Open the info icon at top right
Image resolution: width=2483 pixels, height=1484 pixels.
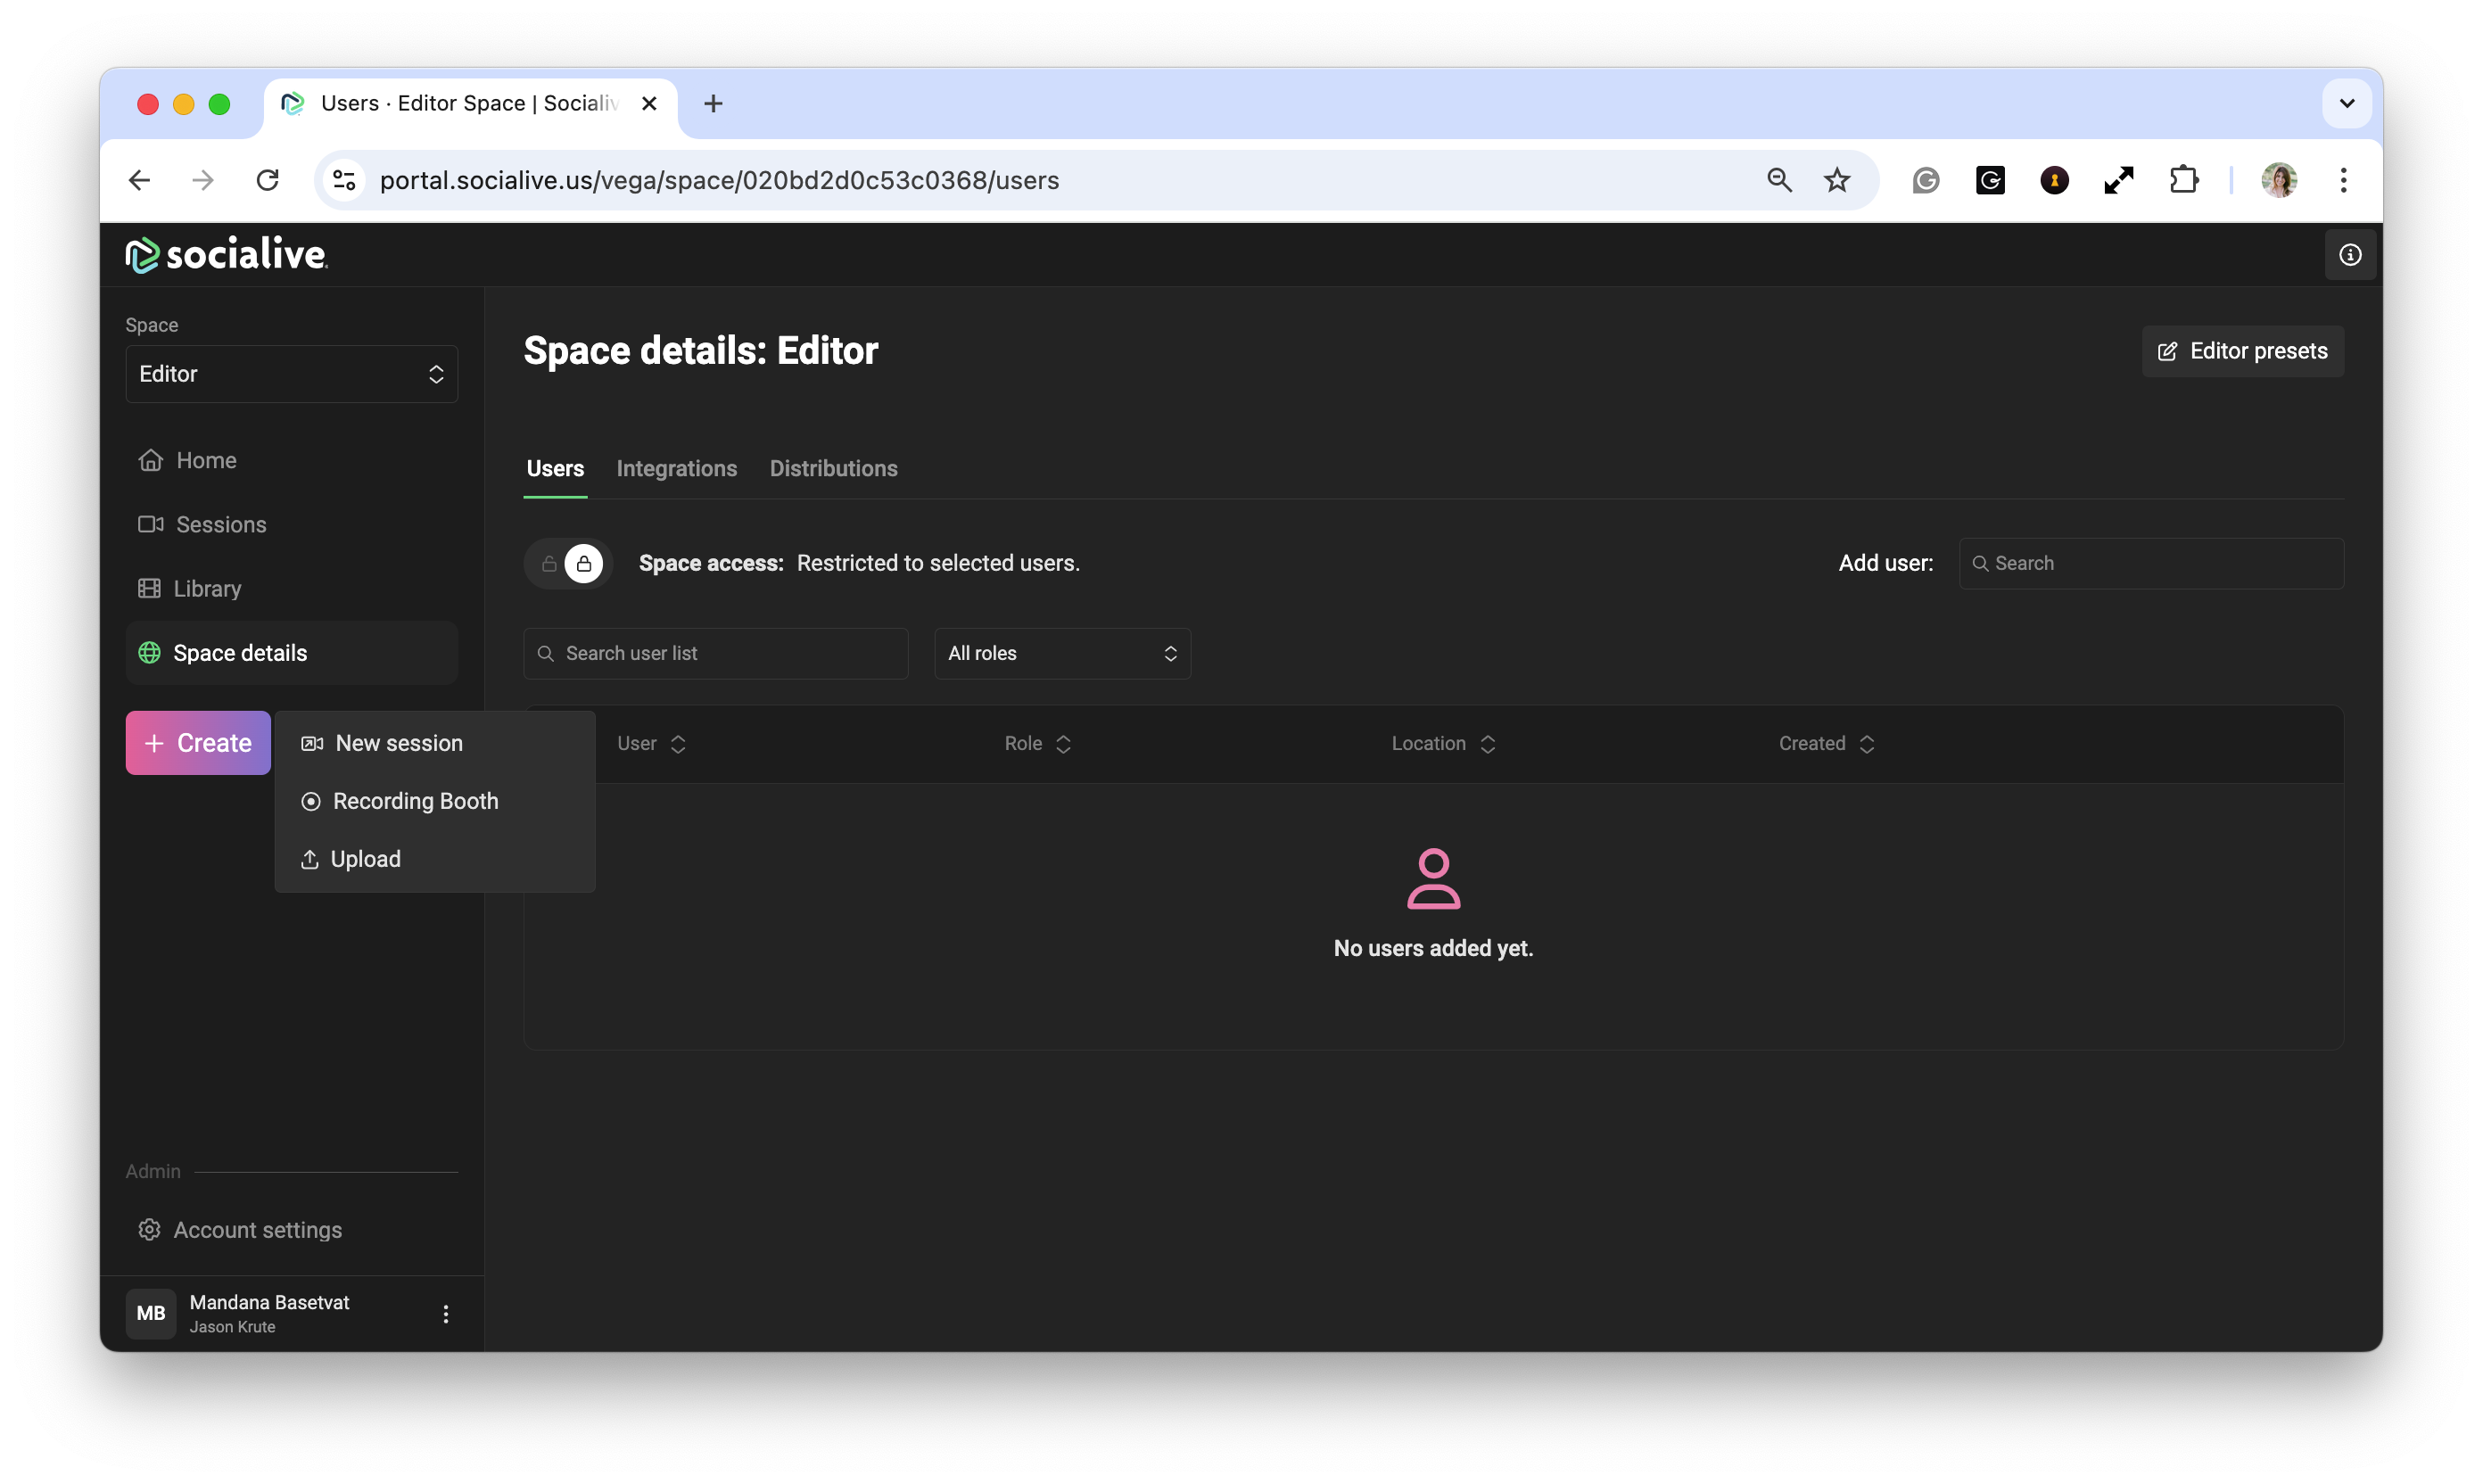coord(2349,255)
